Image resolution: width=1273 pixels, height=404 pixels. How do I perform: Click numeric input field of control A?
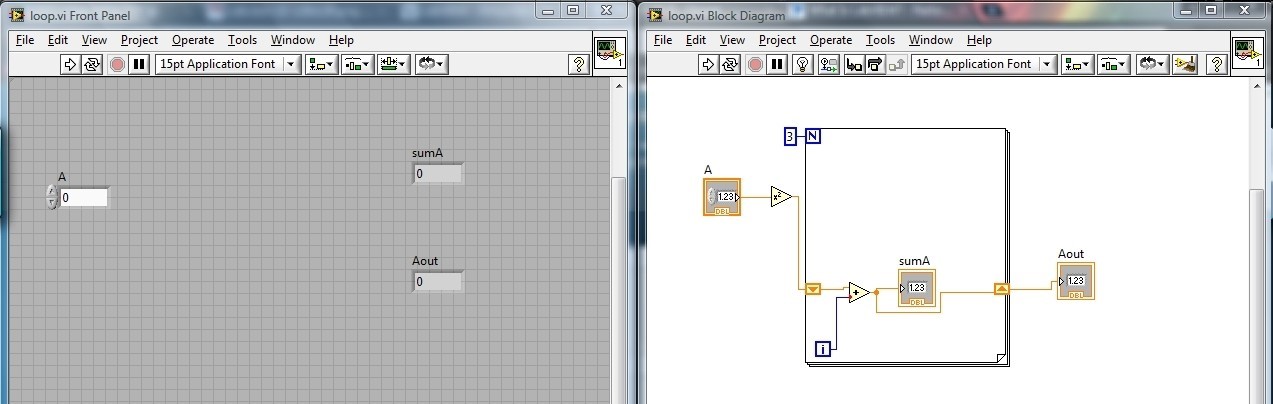(83, 198)
